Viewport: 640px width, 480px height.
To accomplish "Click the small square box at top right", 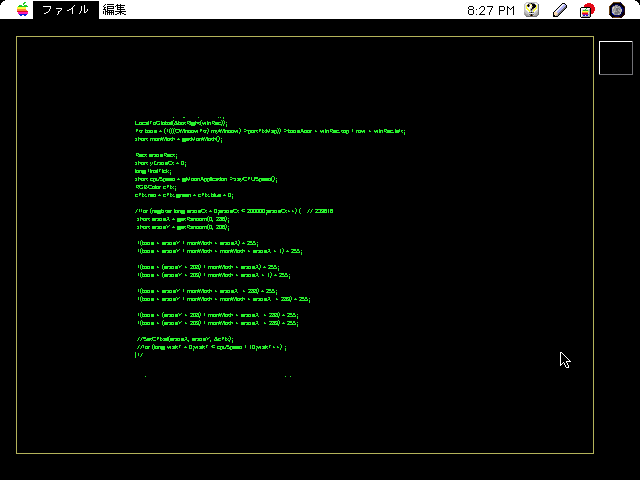I will point(614,57).
